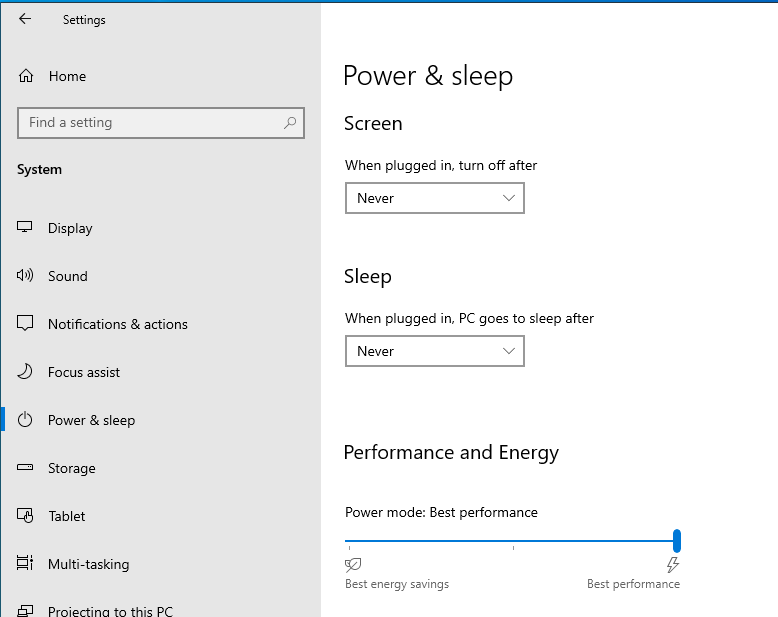Open the Focus assist page
The width and height of the screenshot is (778, 617).
(84, 372)
